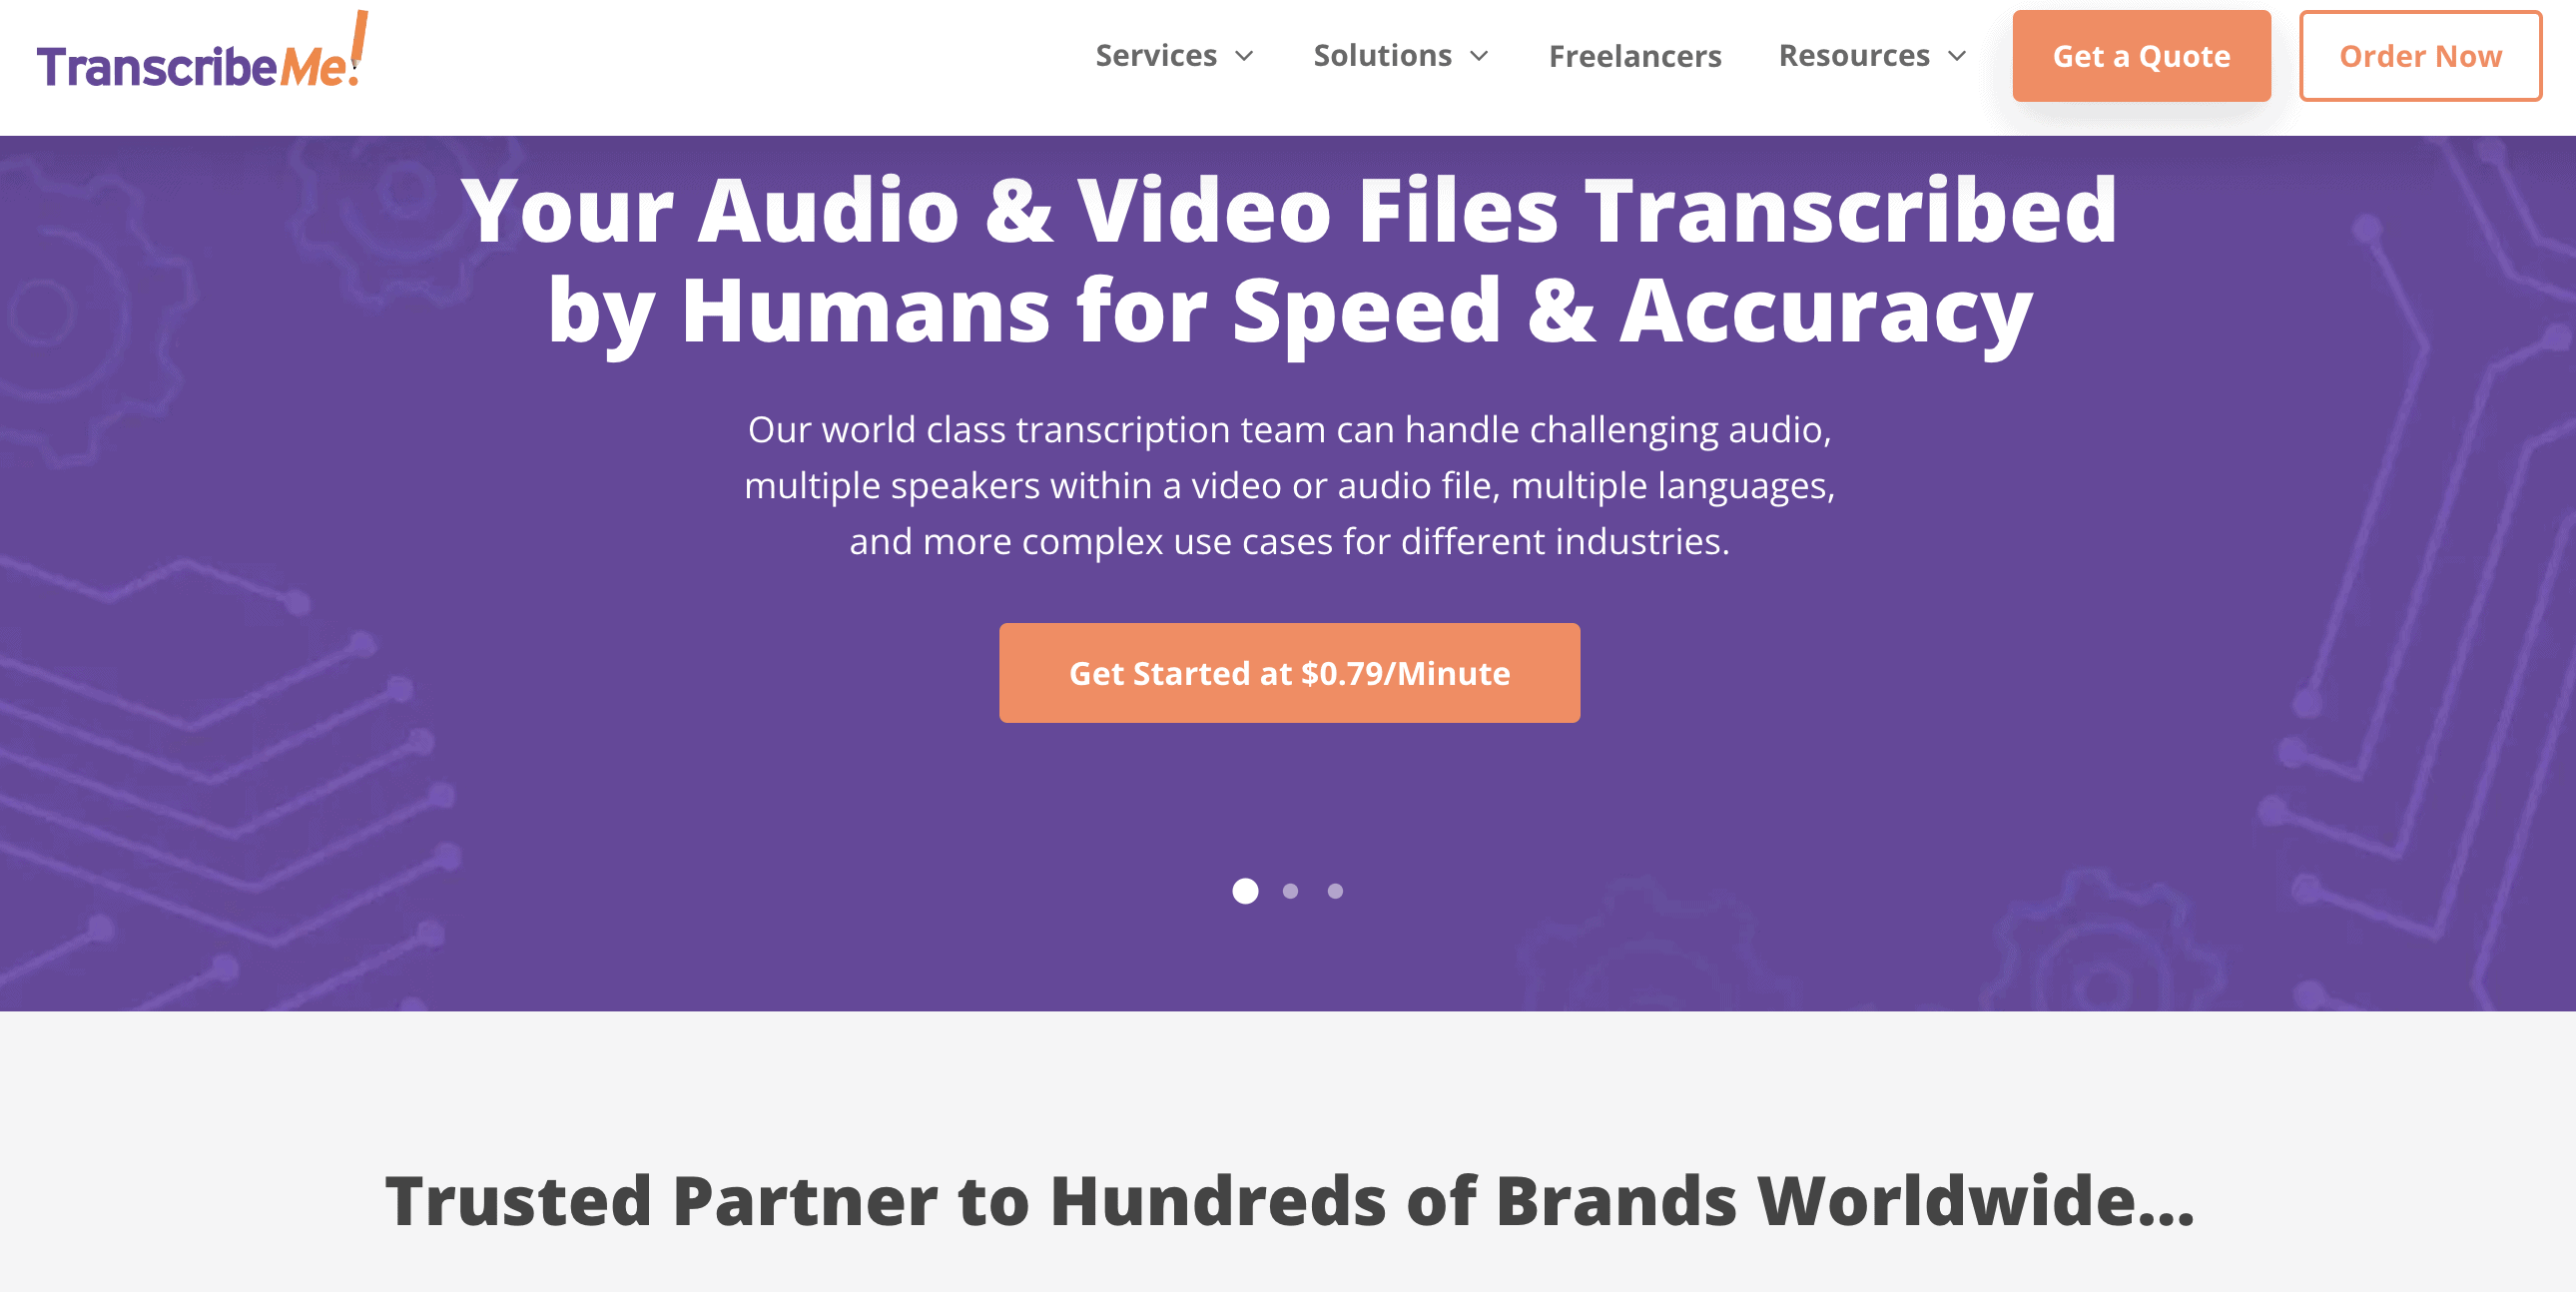Click the second carousel dot indicator
The width and height of the screenshot is (2576, 1292).
tap(1293, 890)
